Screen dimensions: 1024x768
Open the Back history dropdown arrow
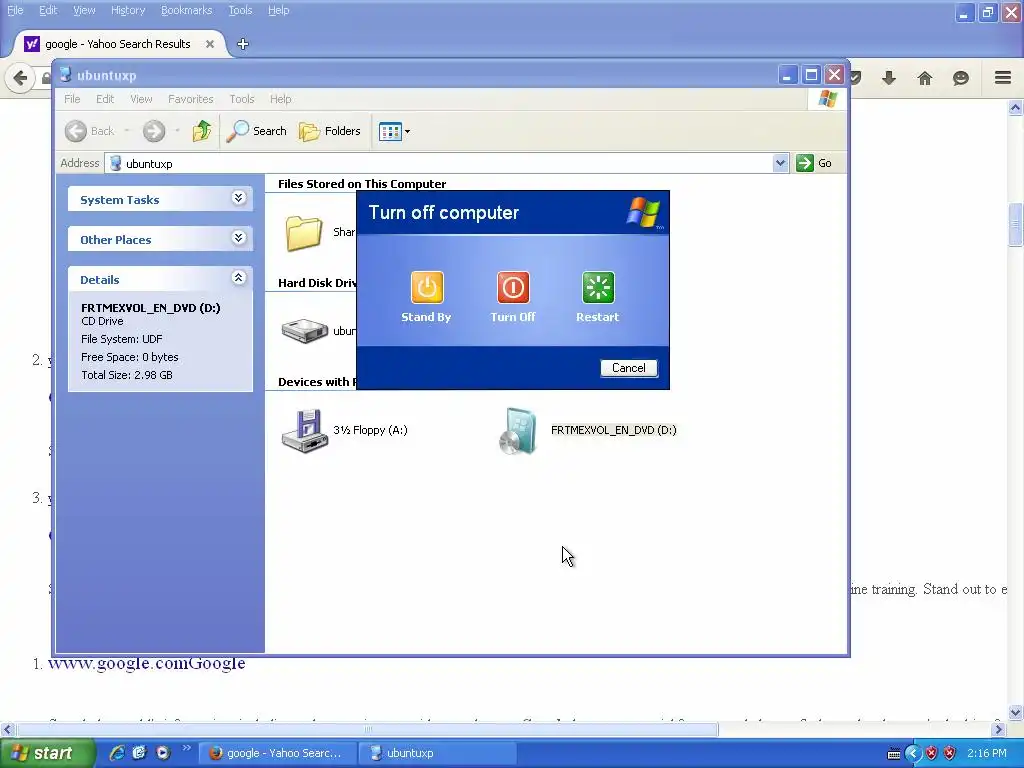click(127, 131)
